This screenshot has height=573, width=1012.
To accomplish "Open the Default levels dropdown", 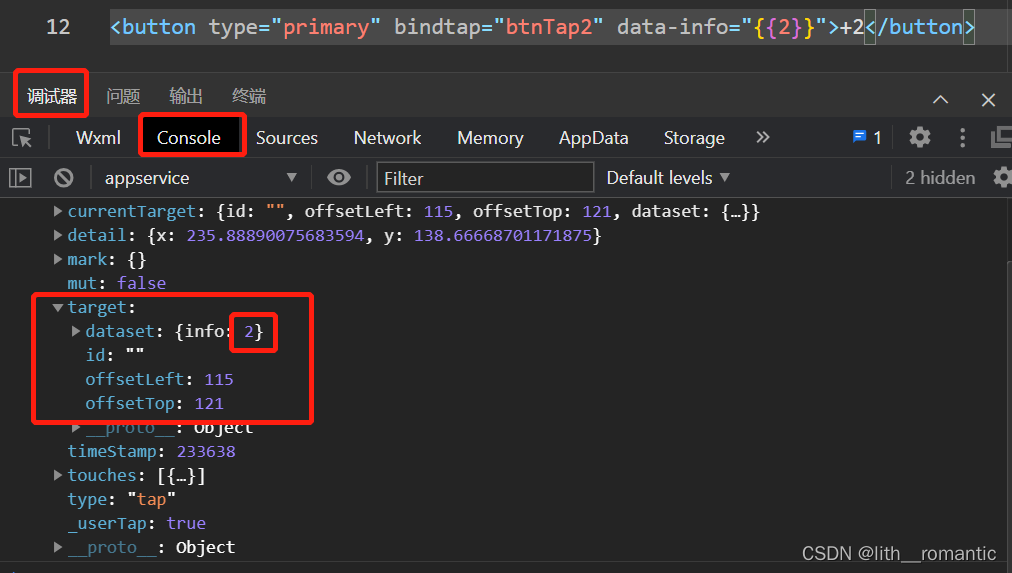I will (668, 177).
